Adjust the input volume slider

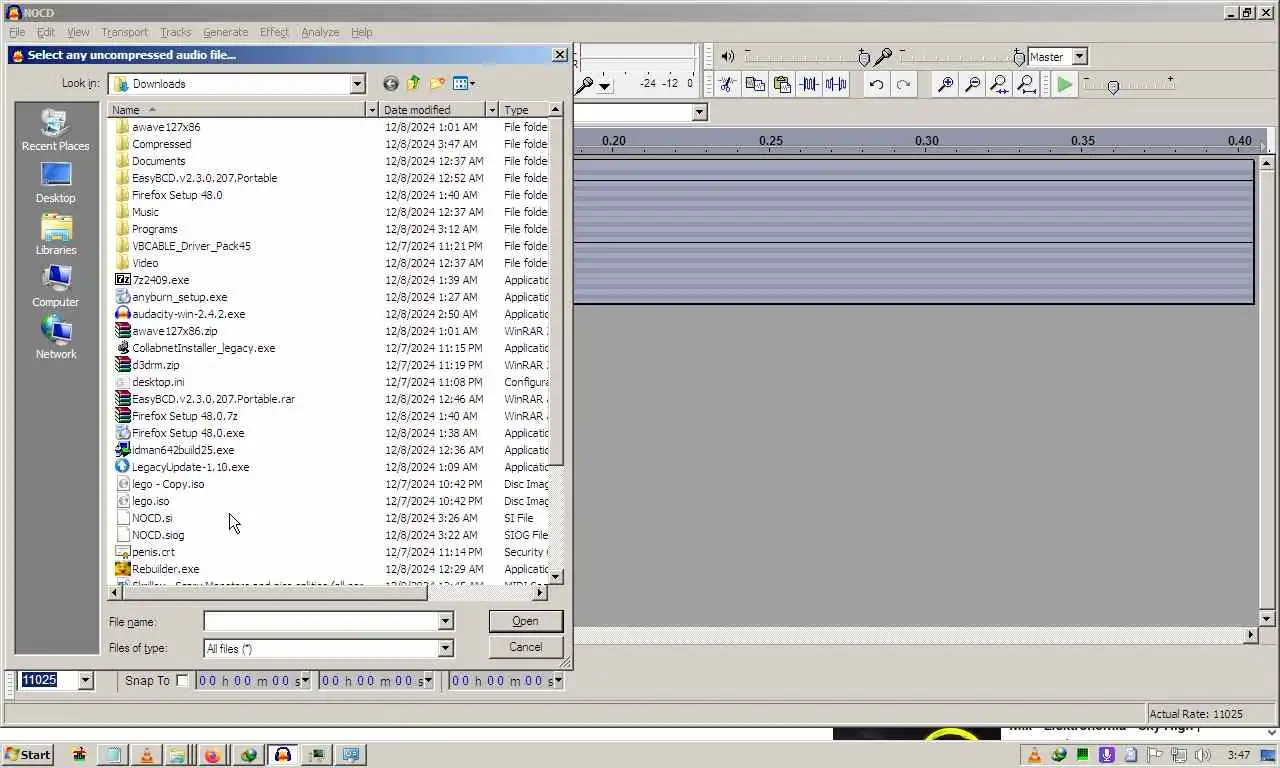[x=961, y=57]
